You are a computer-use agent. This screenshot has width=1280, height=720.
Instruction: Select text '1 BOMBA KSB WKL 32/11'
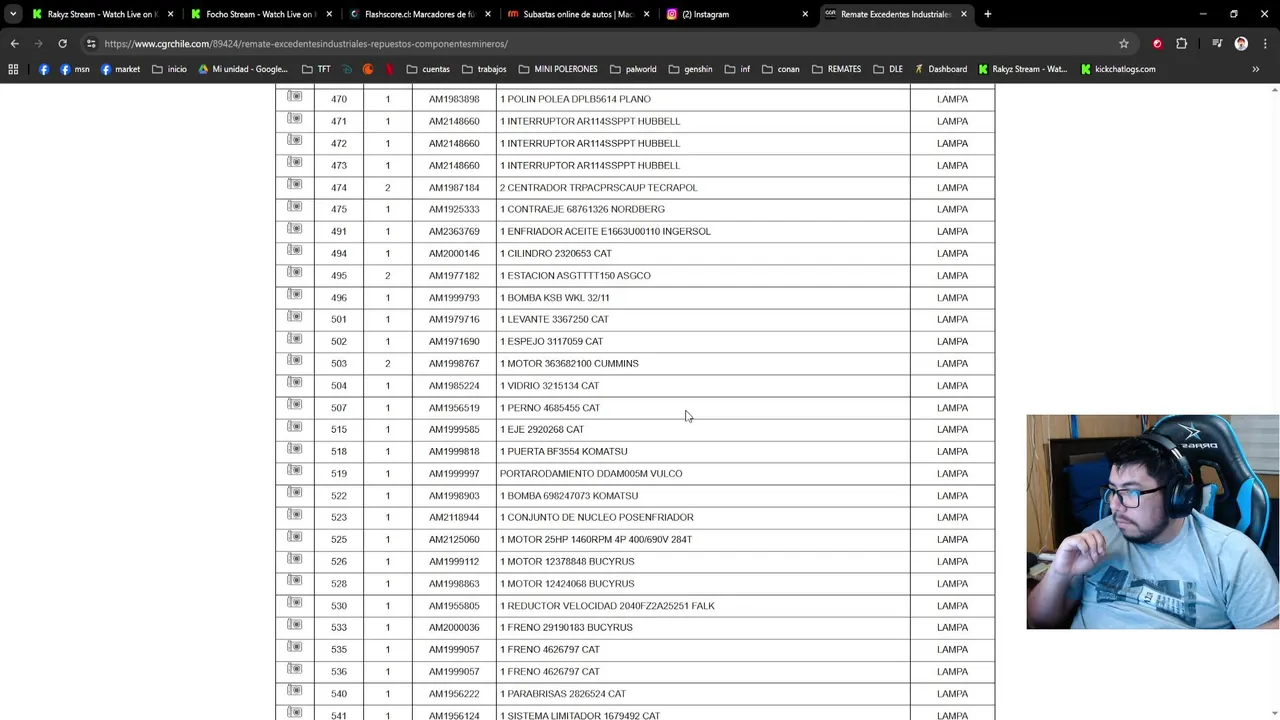point(555,298)
